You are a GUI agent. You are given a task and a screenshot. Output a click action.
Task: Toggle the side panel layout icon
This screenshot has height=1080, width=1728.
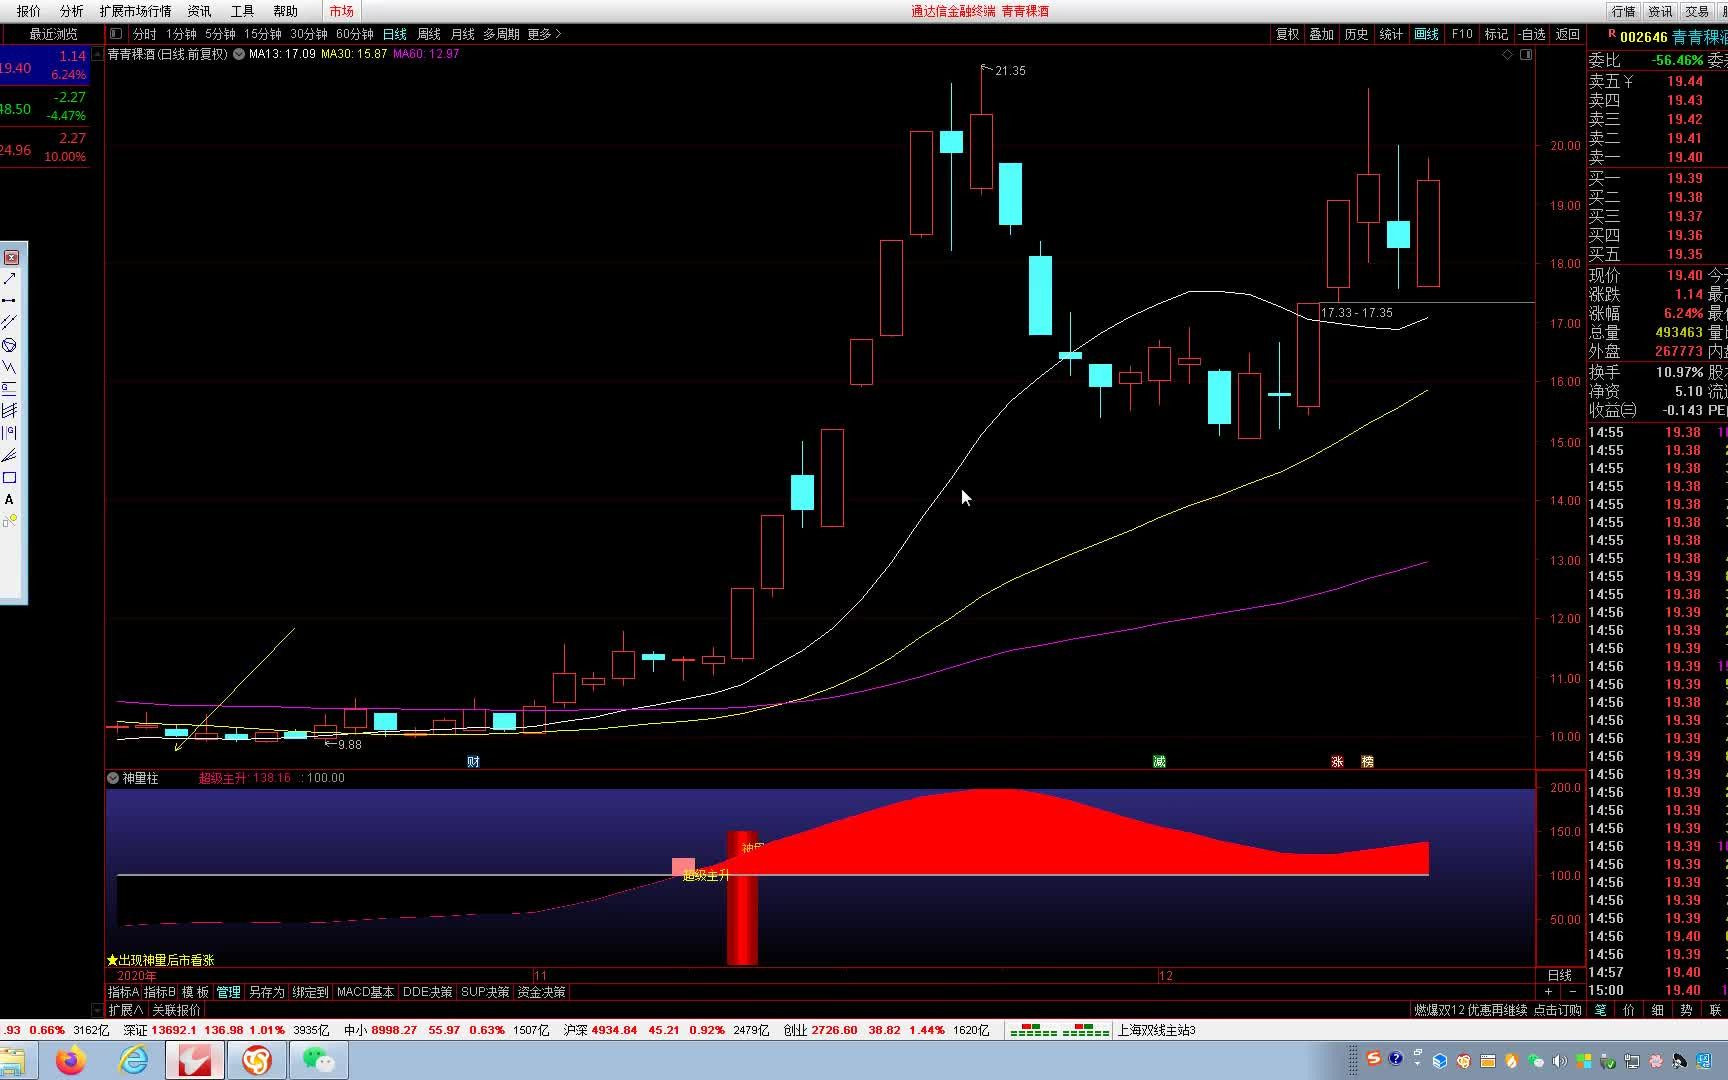[x=1526, y=55]
